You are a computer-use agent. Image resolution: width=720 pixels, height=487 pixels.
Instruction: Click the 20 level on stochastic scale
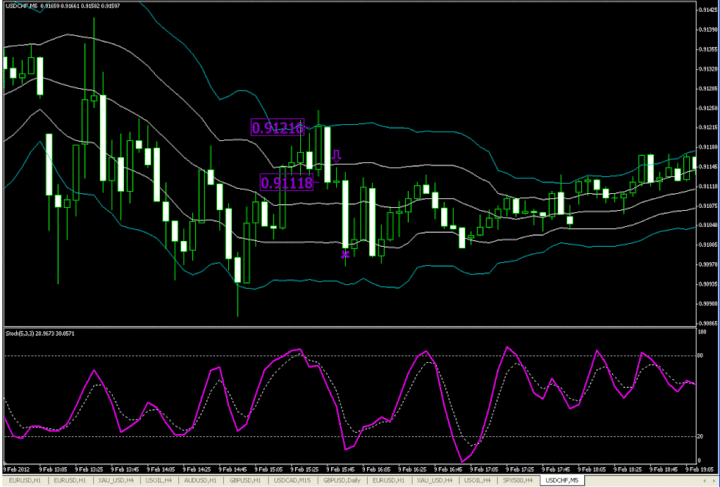700,437
